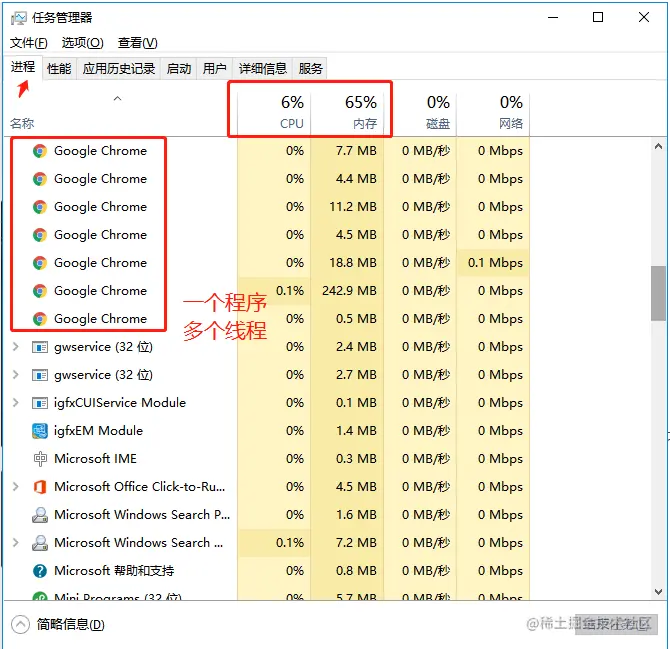
Task: Click the search icon in the 7.2 MB row
Action: click(40, 543)
